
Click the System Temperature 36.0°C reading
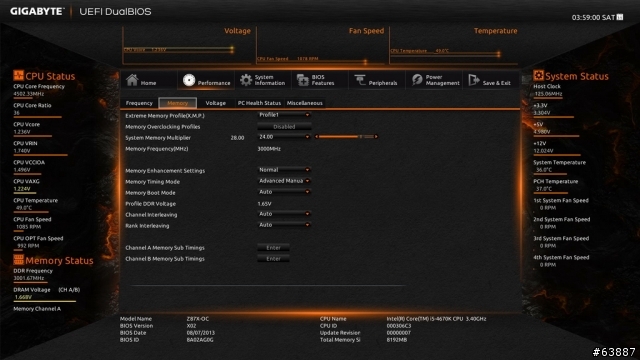[544, 170]
